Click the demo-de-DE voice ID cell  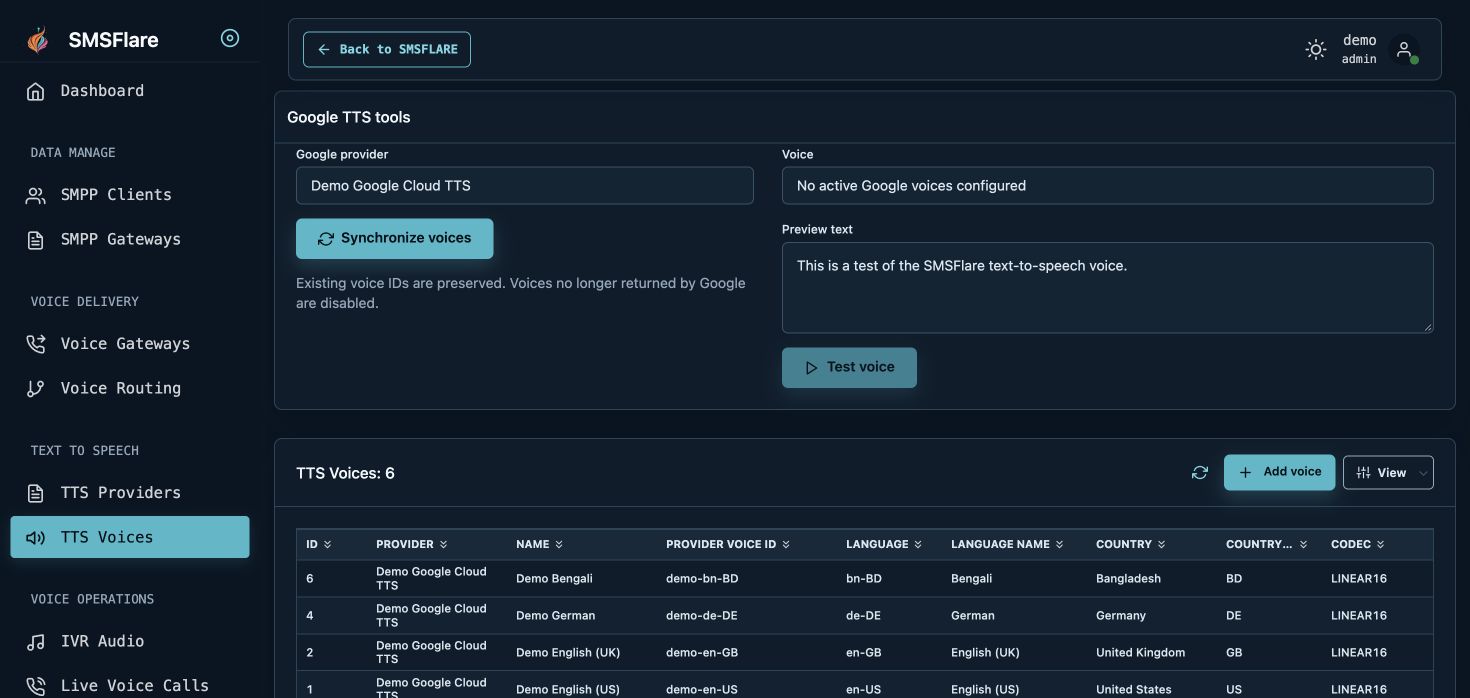point(702,616)
